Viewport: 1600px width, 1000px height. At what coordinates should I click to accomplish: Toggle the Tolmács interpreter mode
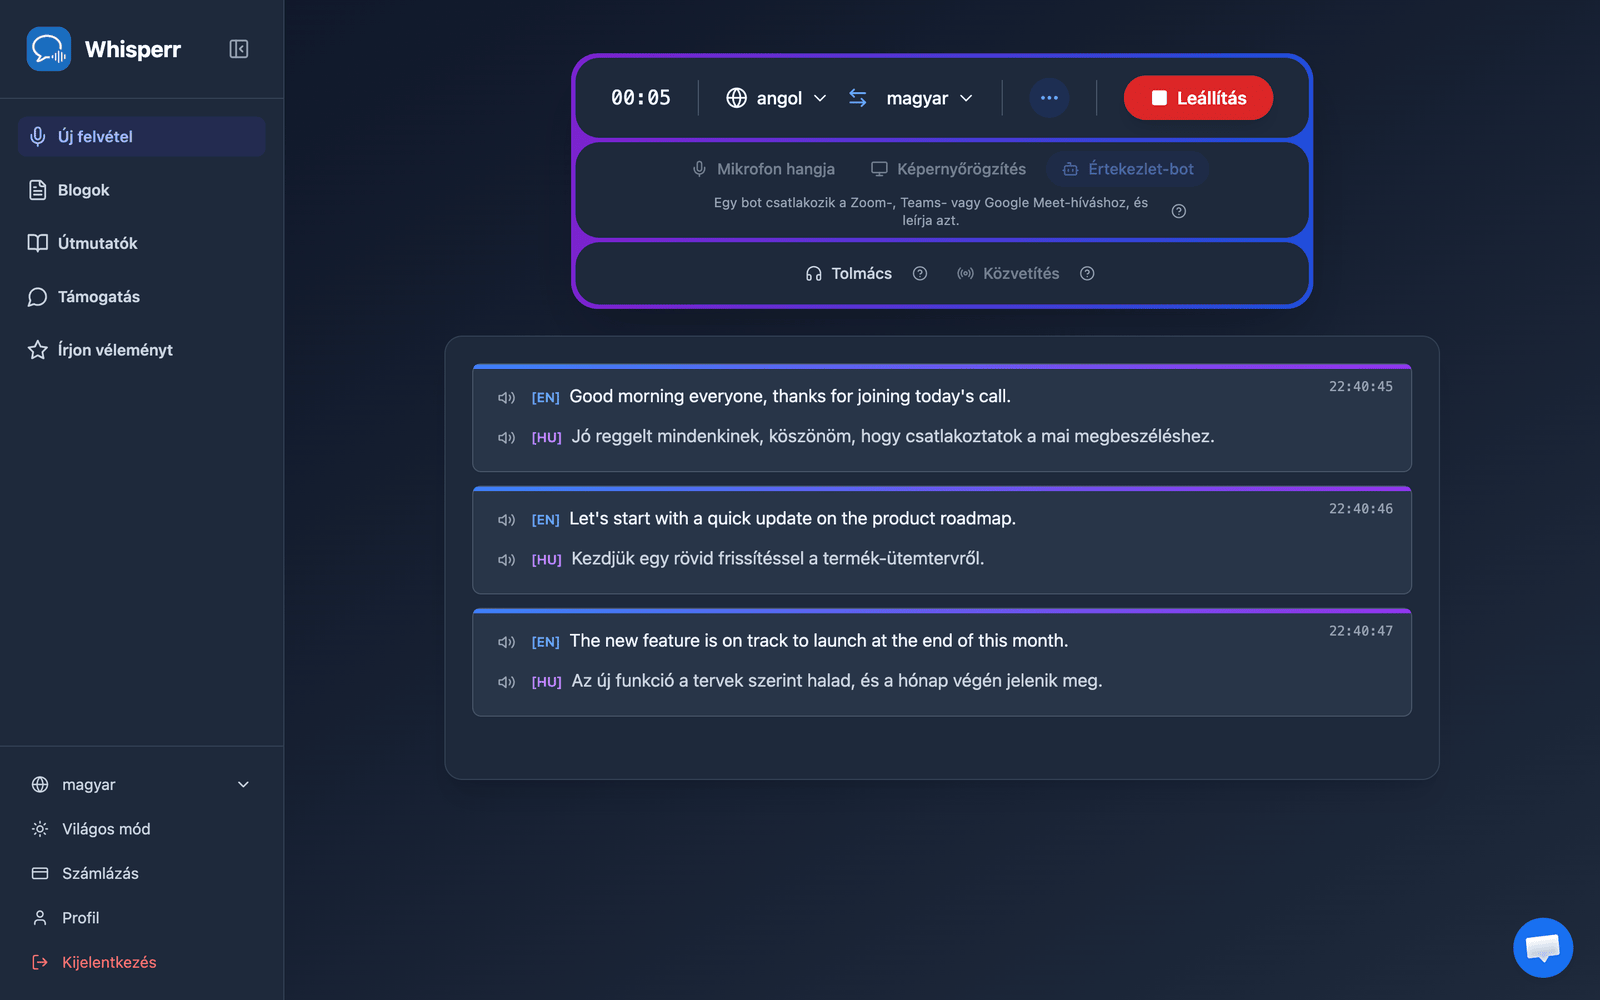click(x=849, y=274)
